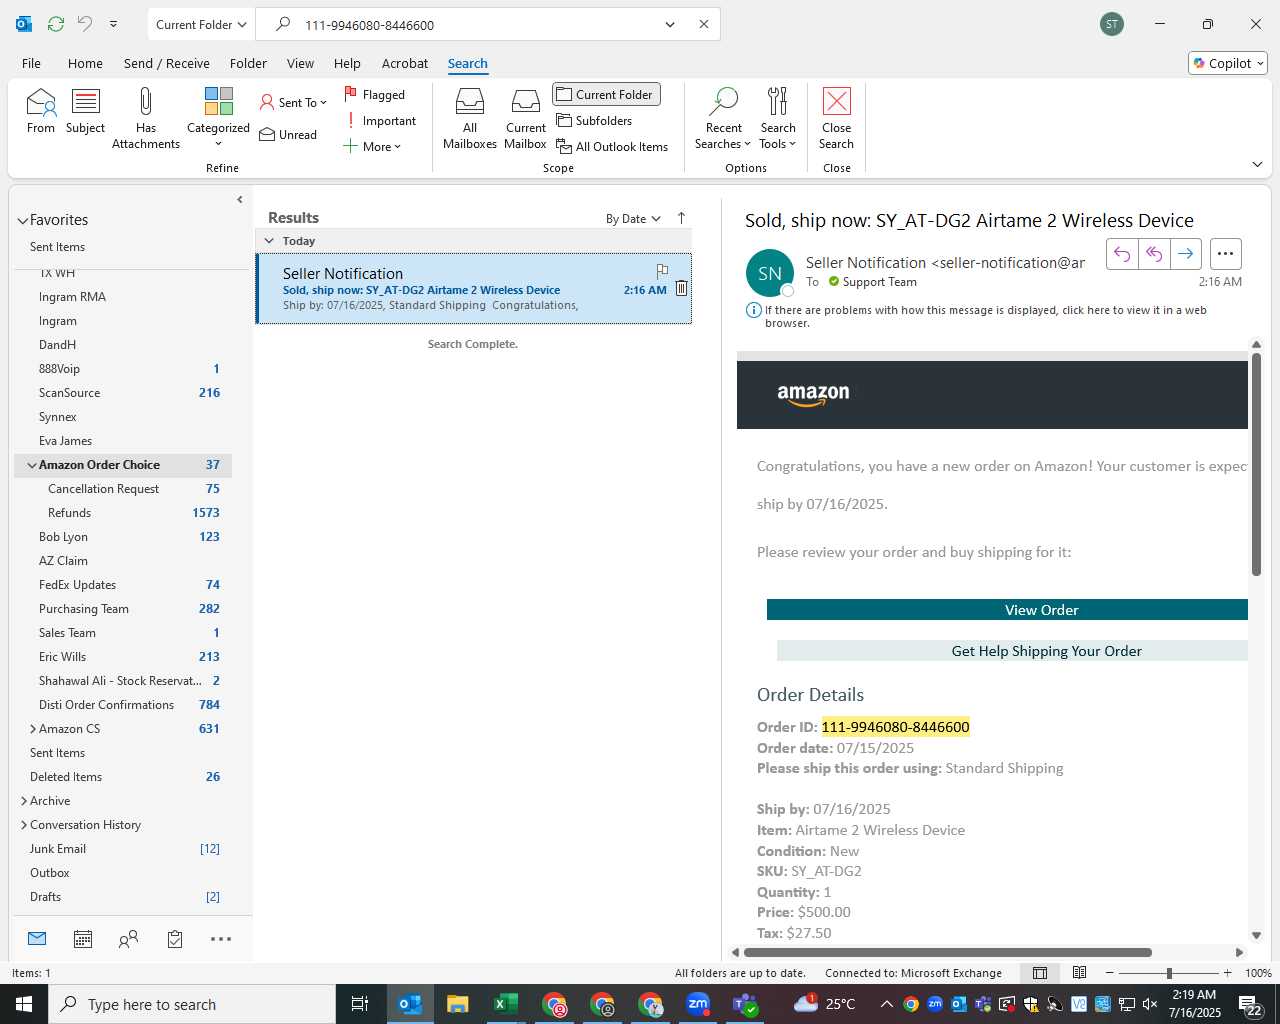Collapse the Today group header
This screenshot has height=1024, width=1280.
click(x=269, y=241)
